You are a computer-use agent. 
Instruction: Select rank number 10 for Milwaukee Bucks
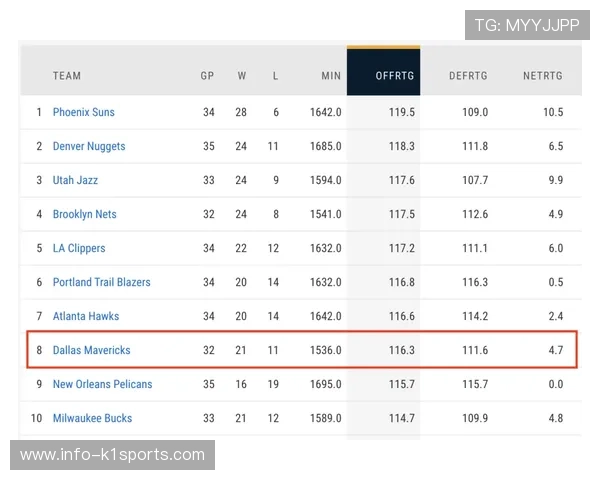tap(36, 418)
